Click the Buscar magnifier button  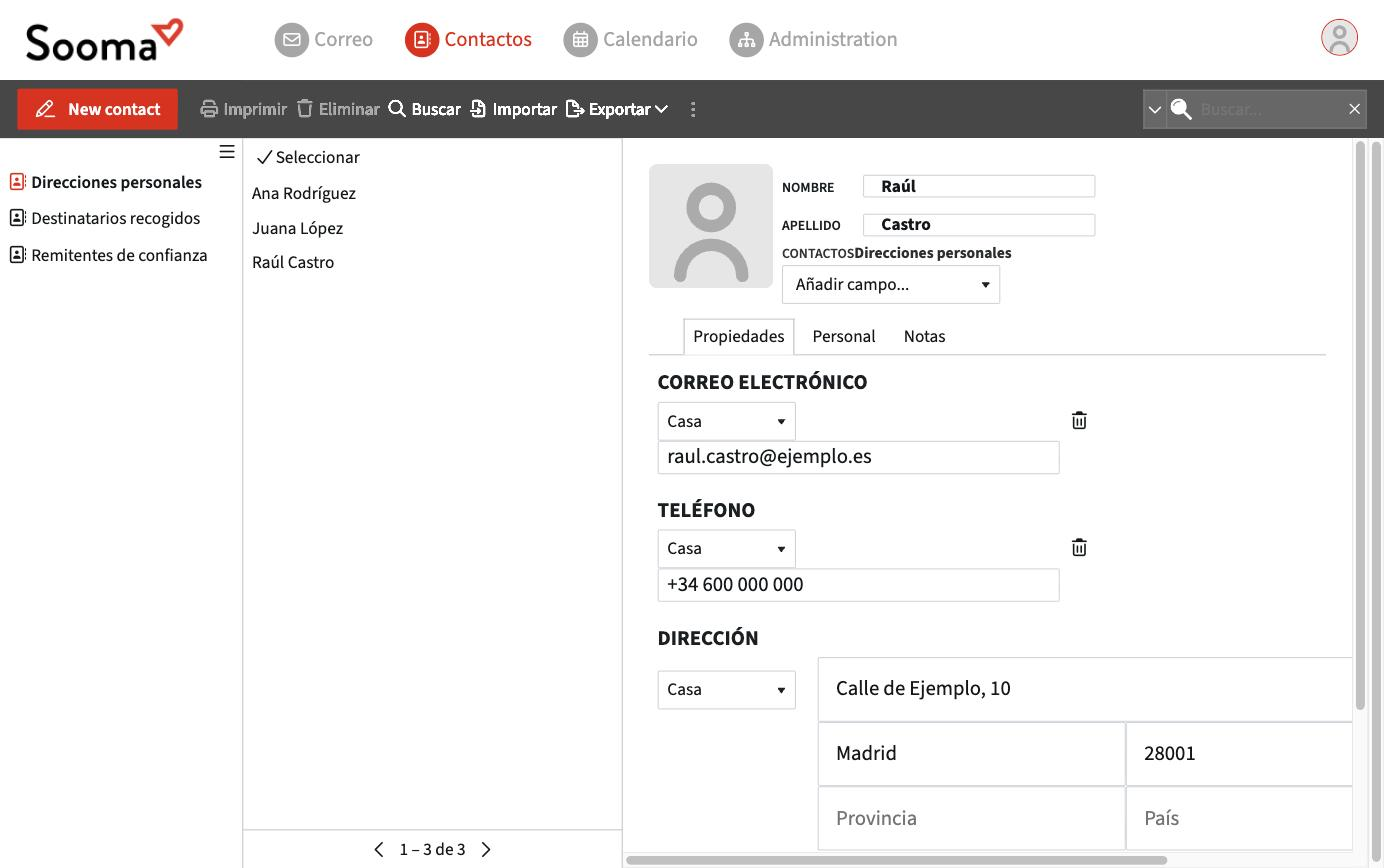click(x=424, y=109)
